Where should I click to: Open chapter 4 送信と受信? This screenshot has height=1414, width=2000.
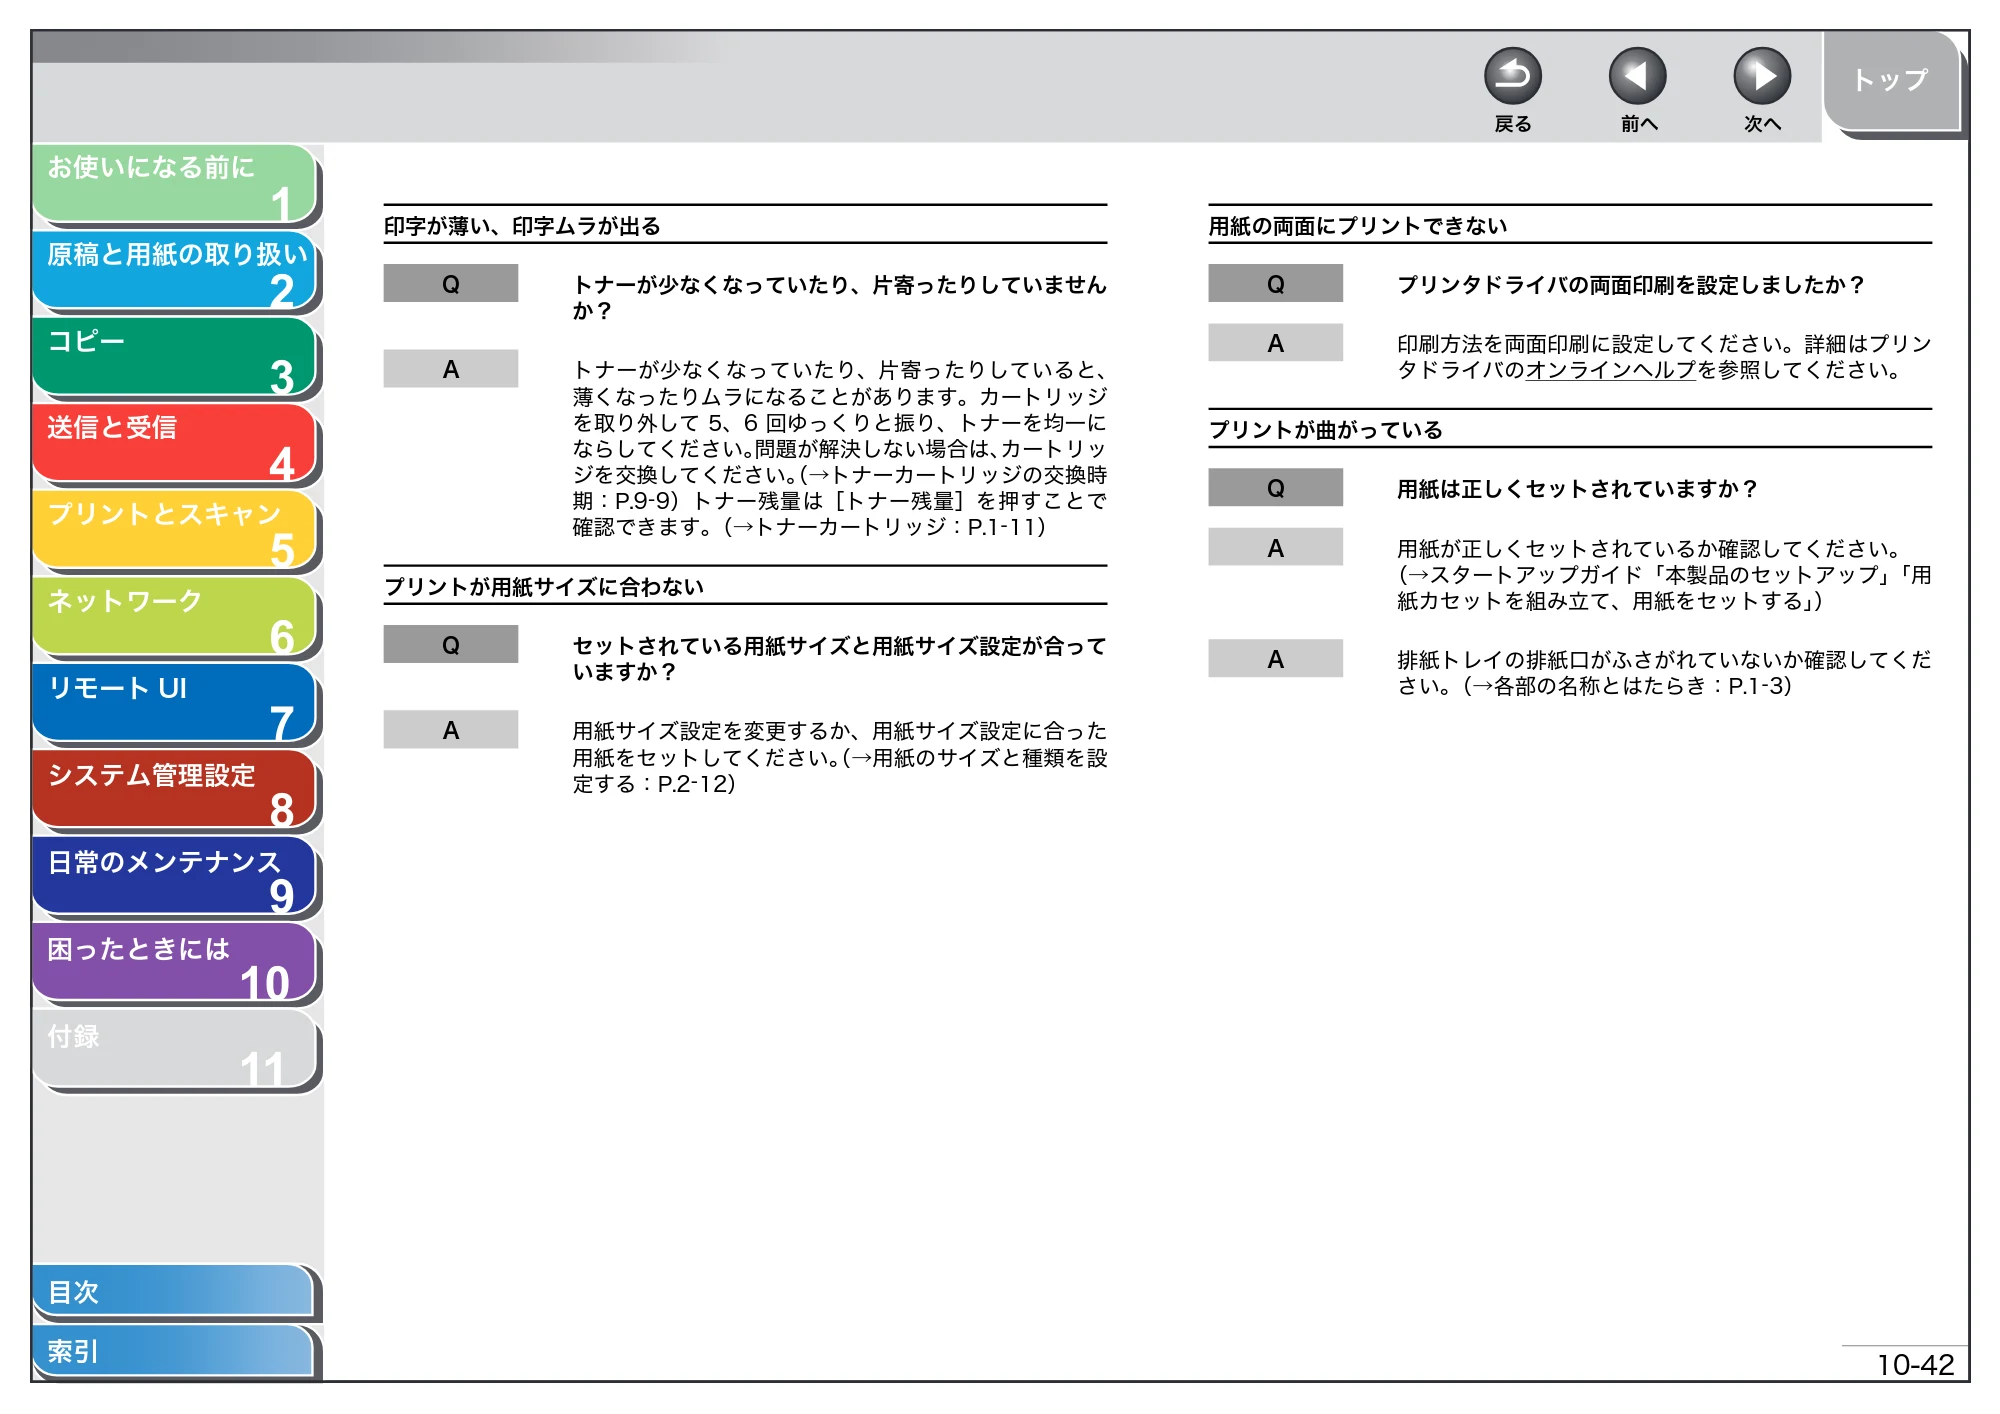click(175, 444)
